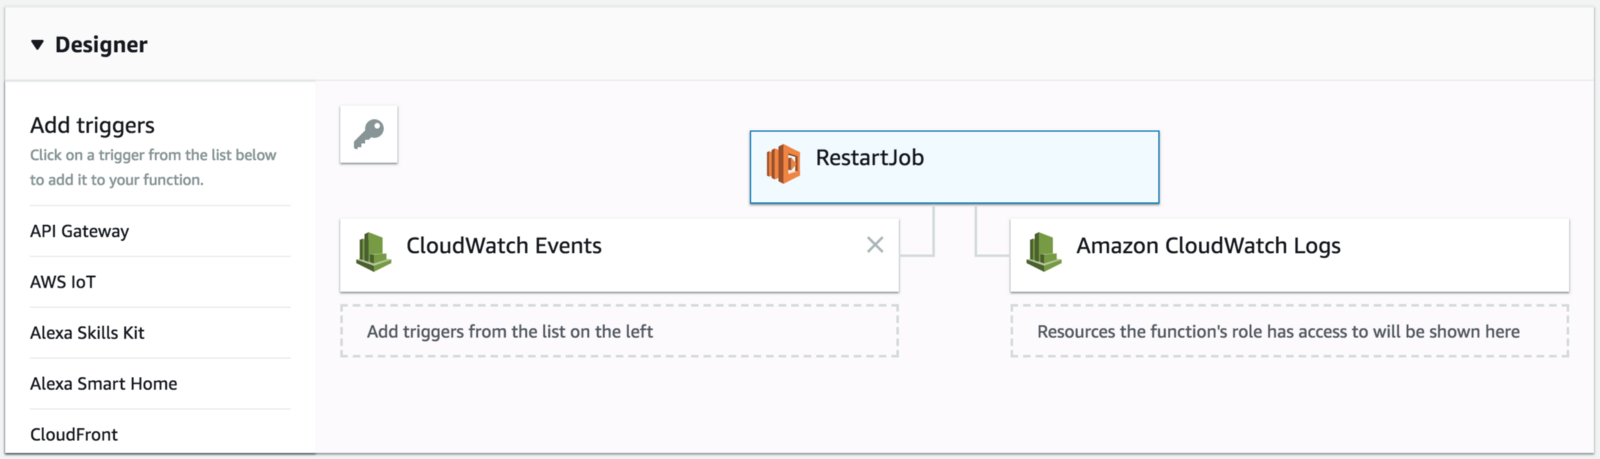Click the dashed 'Add triggers' placeholder box
The width and height of the screenshot is (1600, 459).
619,331
